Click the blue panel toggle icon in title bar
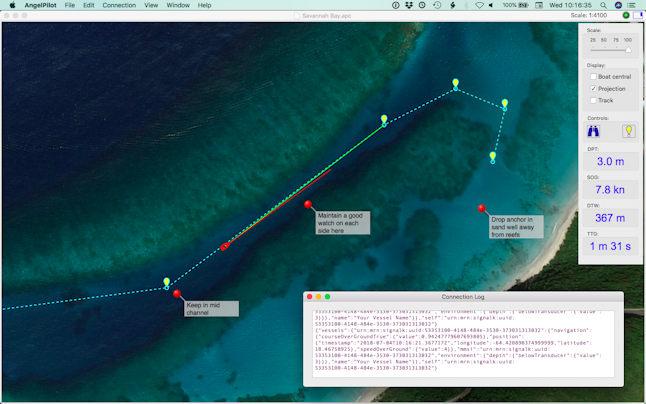This screenshot has height=404, width=646. tap(638, 15)
